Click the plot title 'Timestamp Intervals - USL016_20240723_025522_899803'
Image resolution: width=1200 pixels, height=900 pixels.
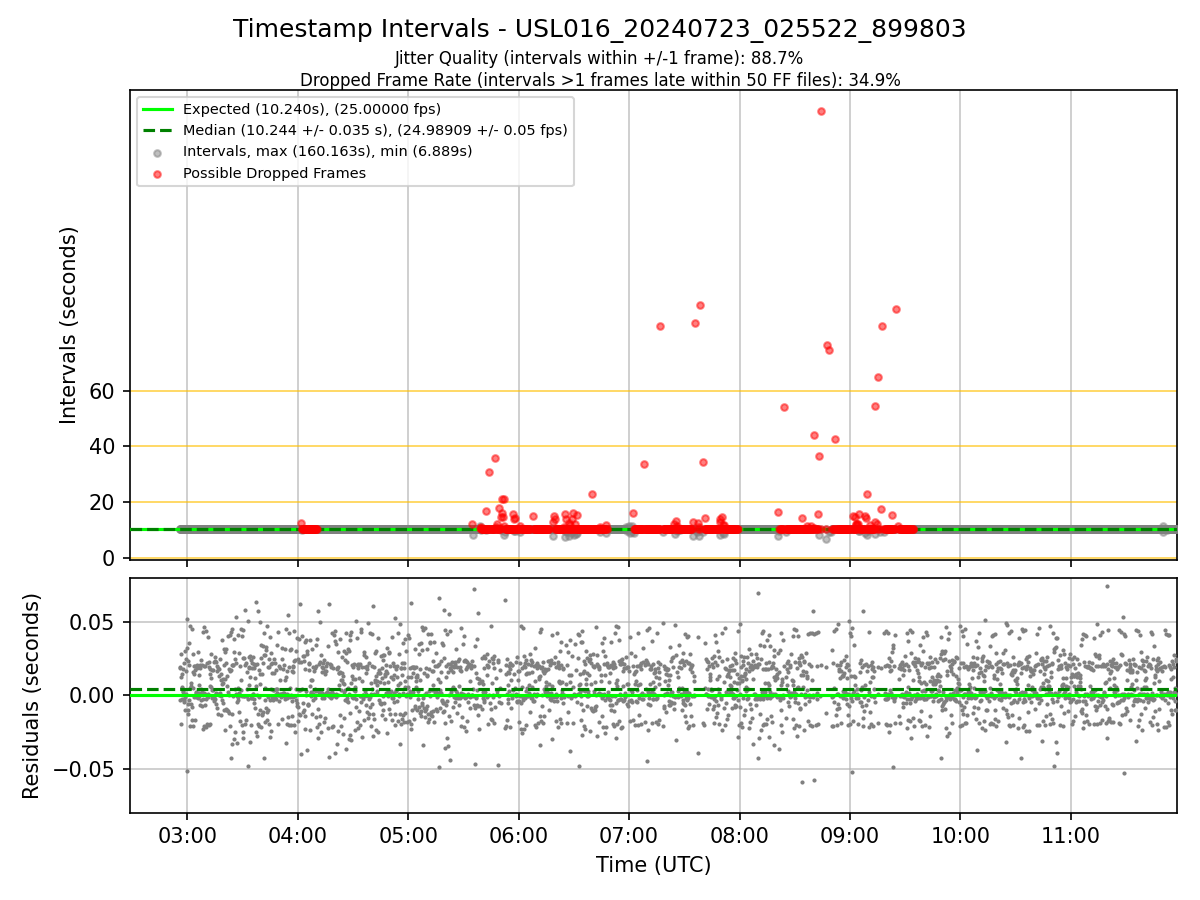tap(599, 29)
